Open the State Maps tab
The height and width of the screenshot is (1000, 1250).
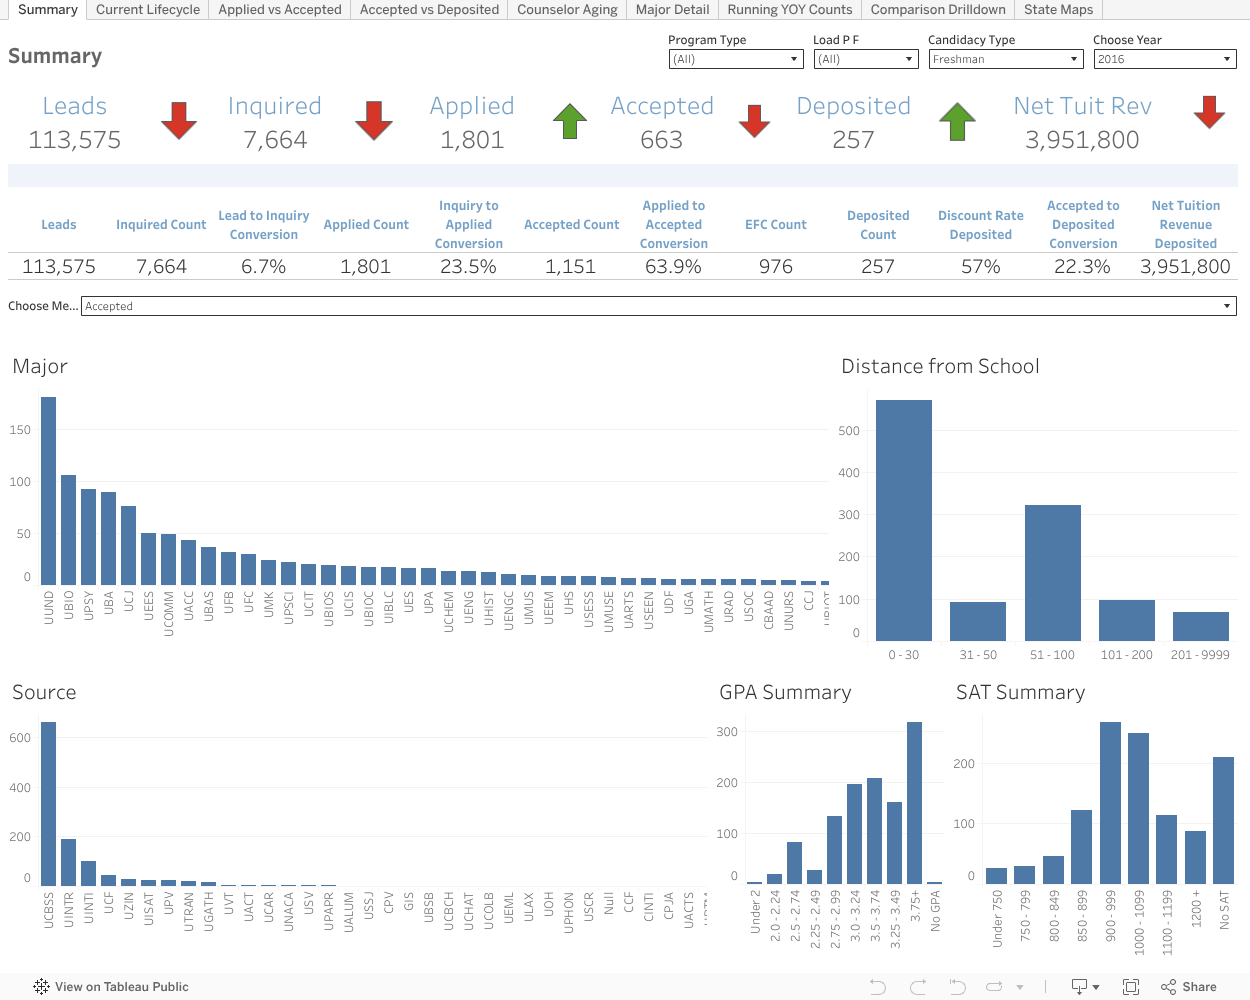tap(1058, 10)
